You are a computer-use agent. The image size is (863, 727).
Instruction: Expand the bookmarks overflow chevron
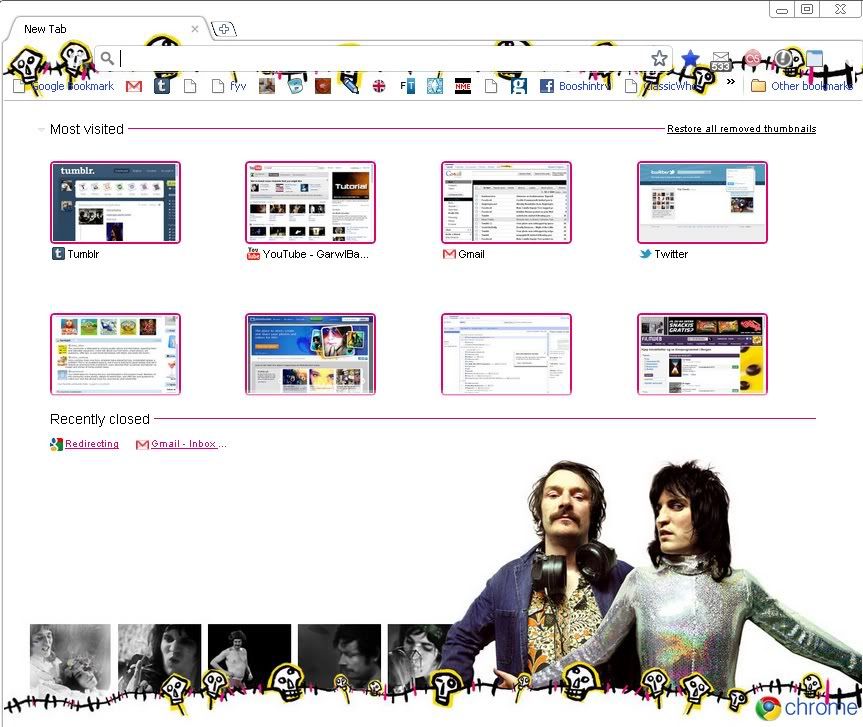(x=731, y=82)
